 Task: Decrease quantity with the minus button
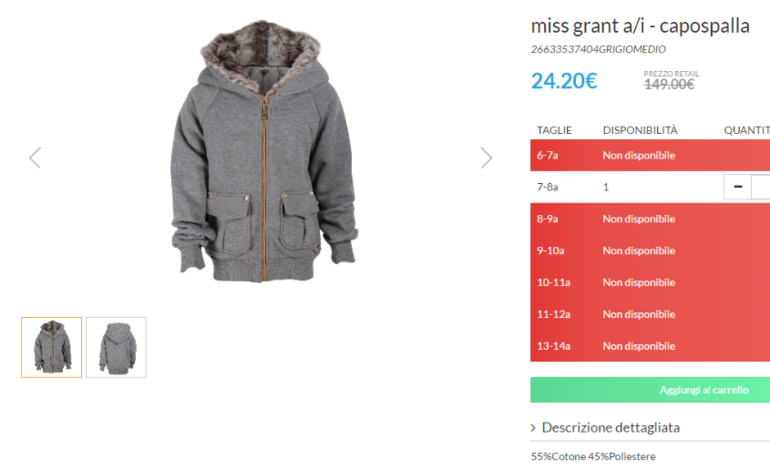point(738,187)
